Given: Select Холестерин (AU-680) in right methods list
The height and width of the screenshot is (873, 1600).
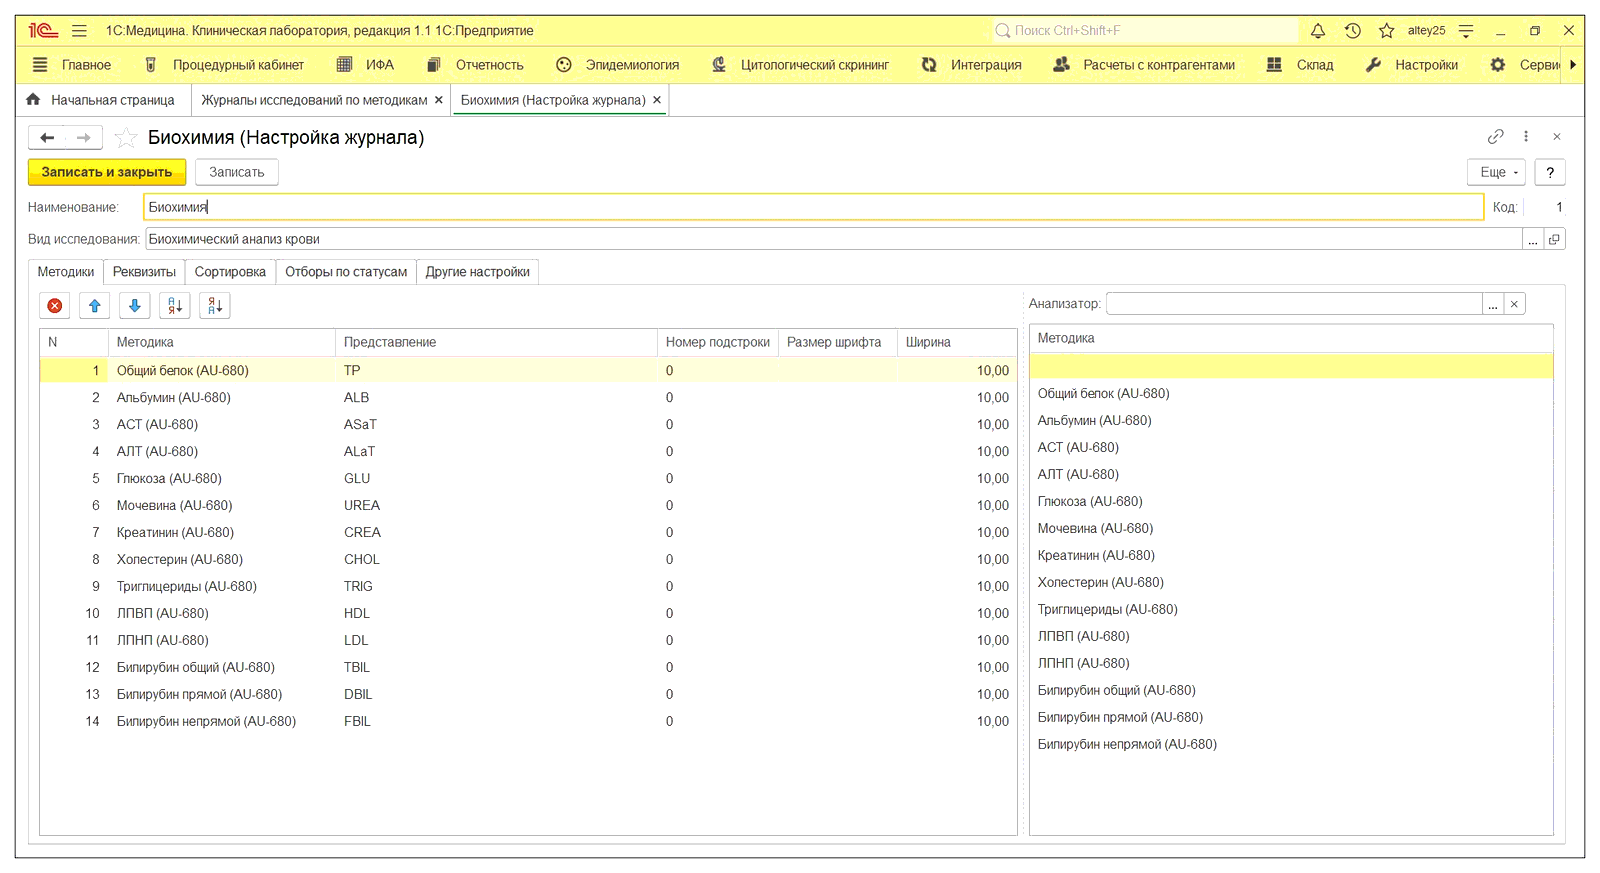Looking at the screenshot, I should pyautogui.click(x=1291, y=583).
